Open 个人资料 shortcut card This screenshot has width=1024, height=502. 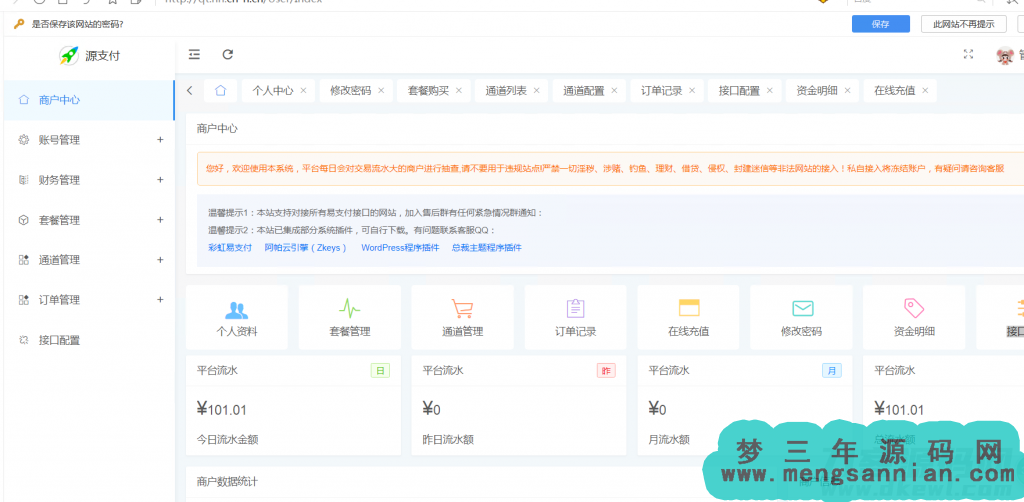(x=236, y=317)
